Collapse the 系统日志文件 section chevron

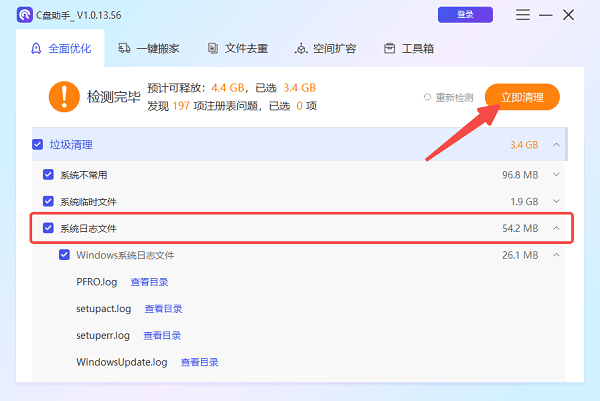[556, 228]
